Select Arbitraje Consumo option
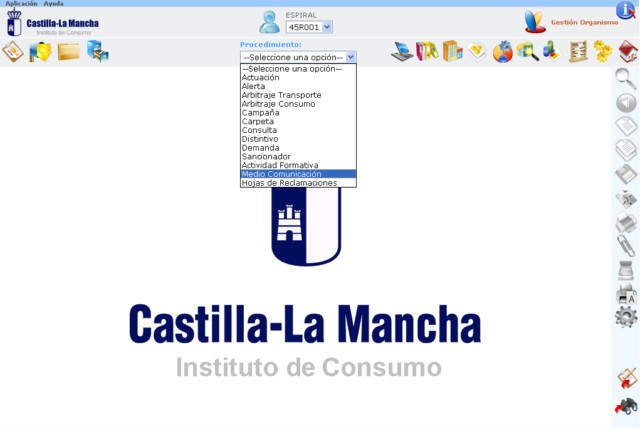Image resolution: width=640 pixels, height=429 pixels. tap(298, 104)
